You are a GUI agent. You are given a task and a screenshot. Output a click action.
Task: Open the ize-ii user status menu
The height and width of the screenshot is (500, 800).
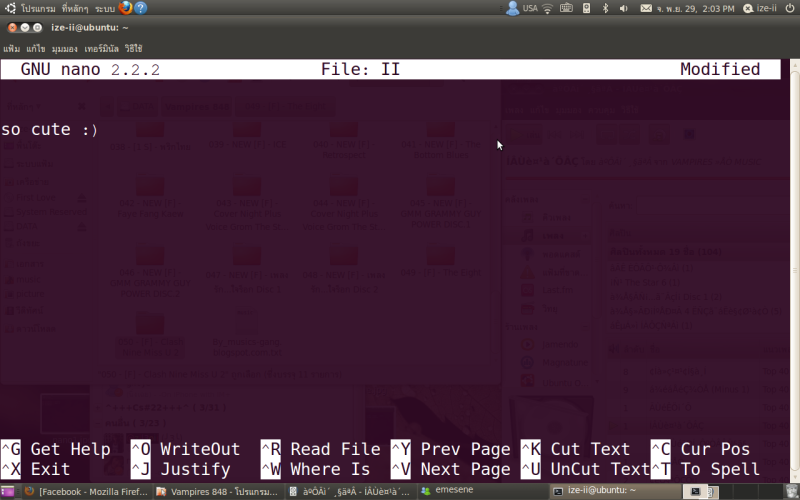pos(760,8)
